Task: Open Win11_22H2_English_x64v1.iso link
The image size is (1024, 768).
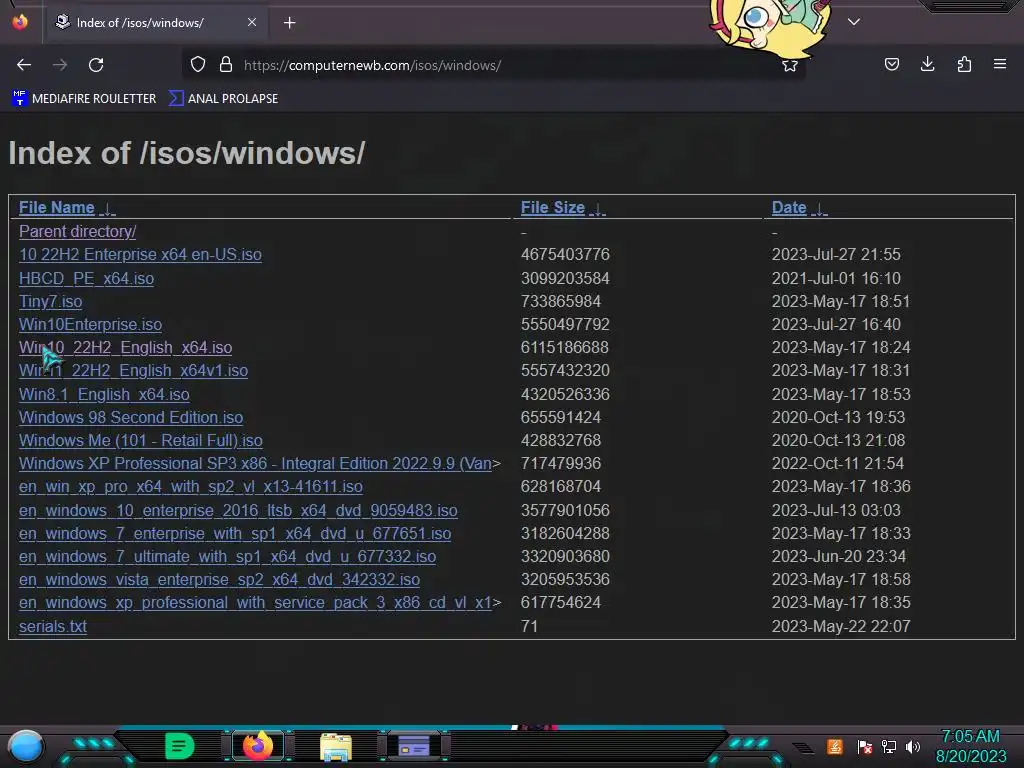Action: (133, 370)
